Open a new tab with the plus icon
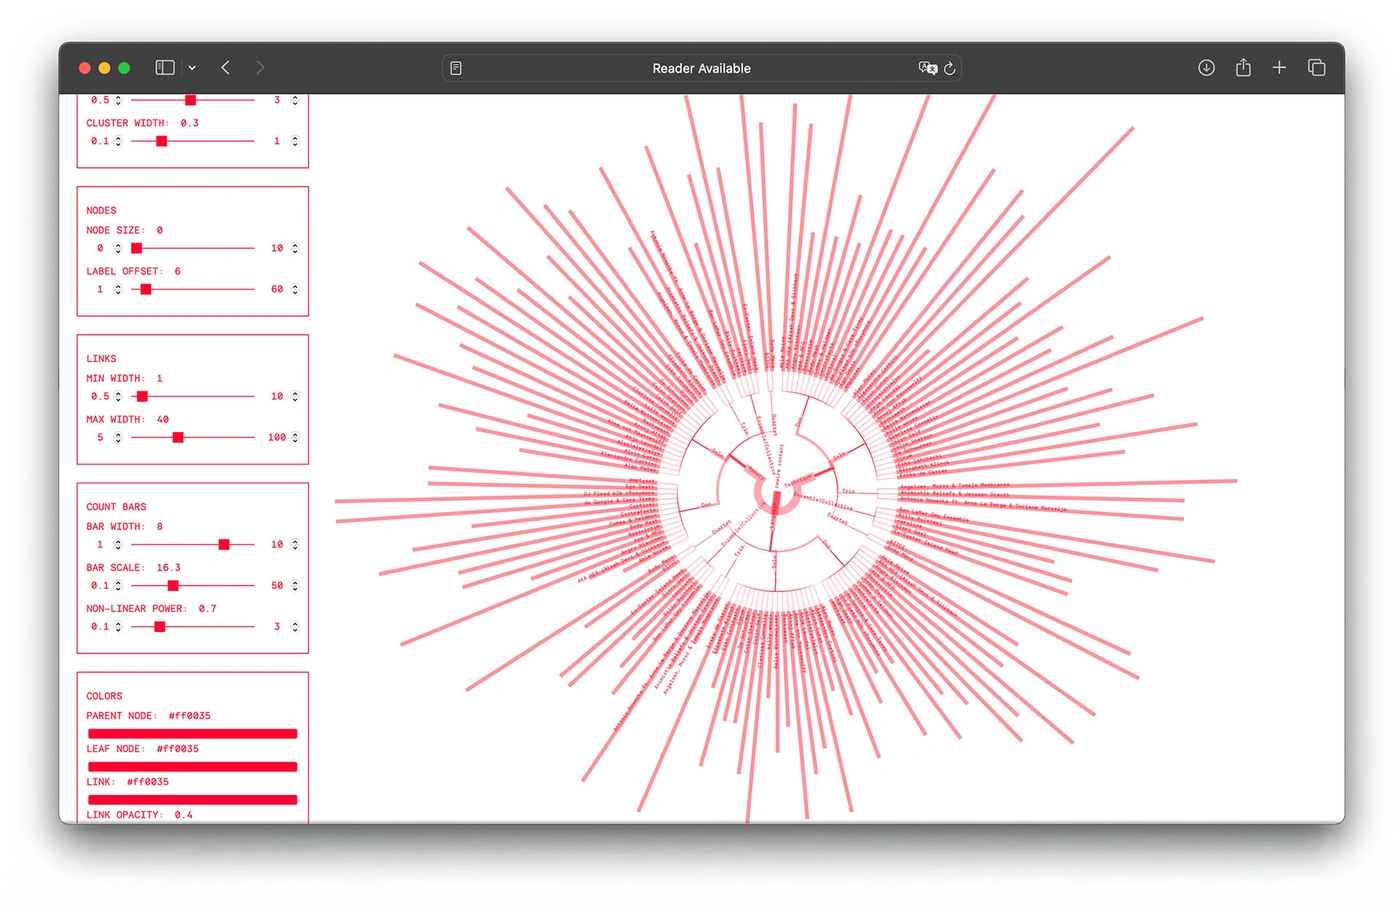1400x911 pixels. point(1279,67)
